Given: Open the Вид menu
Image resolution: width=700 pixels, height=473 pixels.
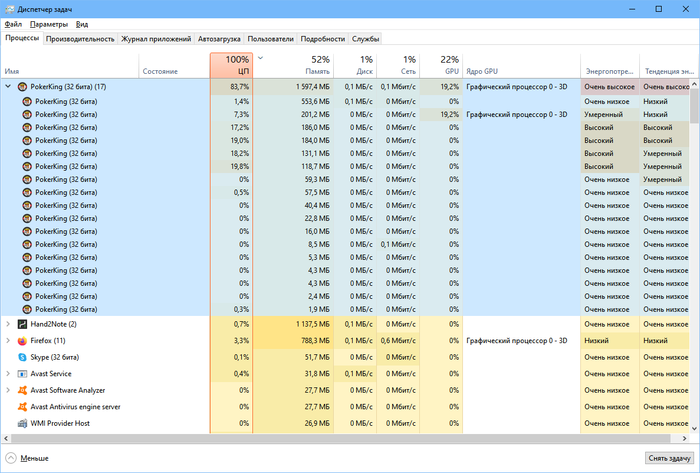Looking at the screenshot, I should 82,24.
